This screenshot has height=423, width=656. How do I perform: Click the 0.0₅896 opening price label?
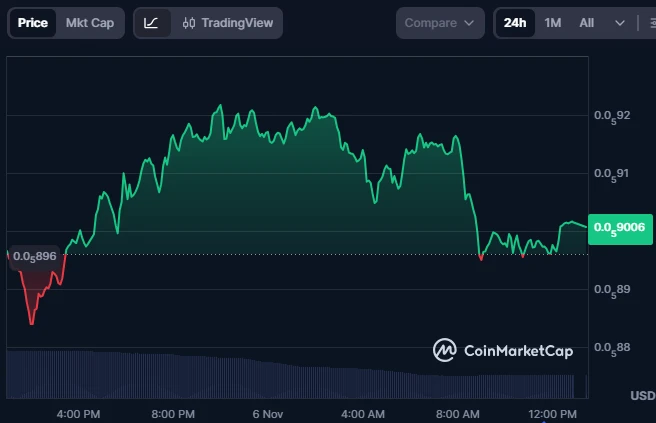pyautogui.click(x=33, y=256)
